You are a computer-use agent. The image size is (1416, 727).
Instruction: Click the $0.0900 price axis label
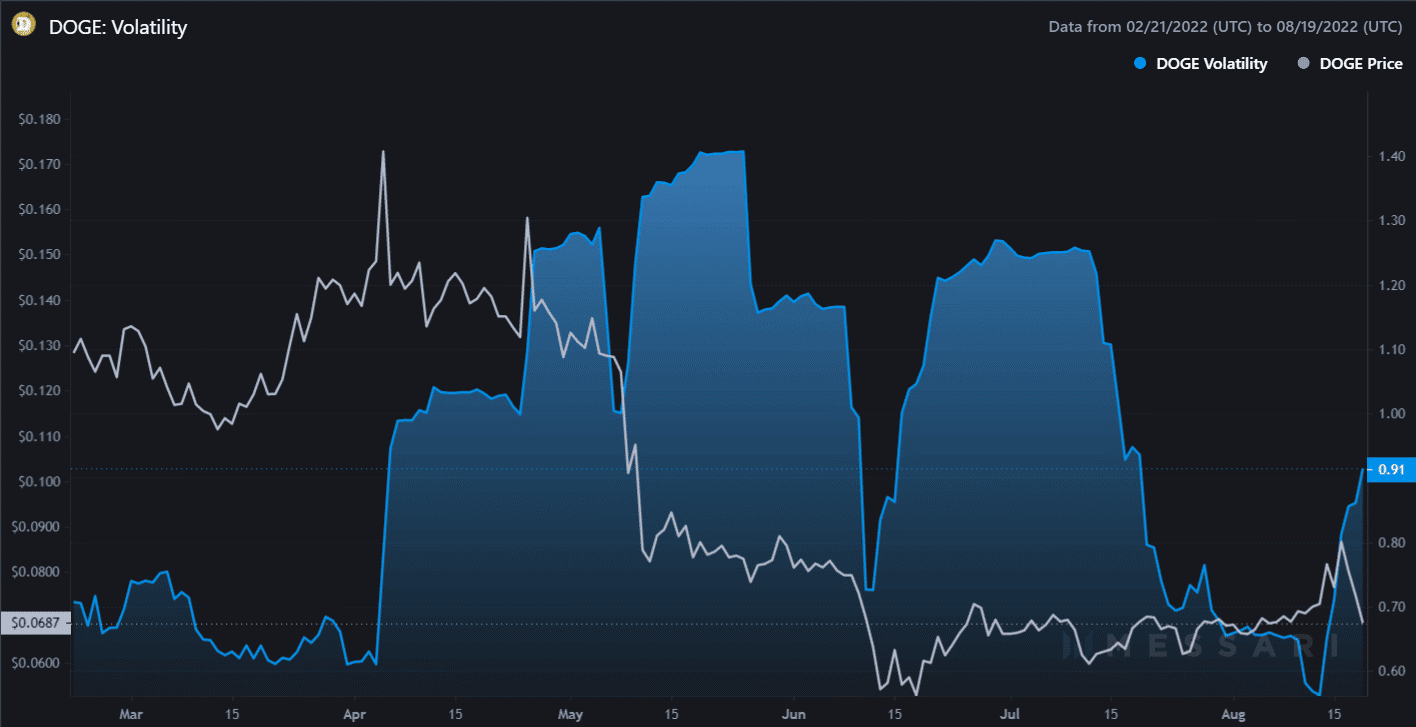pos(36,527)
